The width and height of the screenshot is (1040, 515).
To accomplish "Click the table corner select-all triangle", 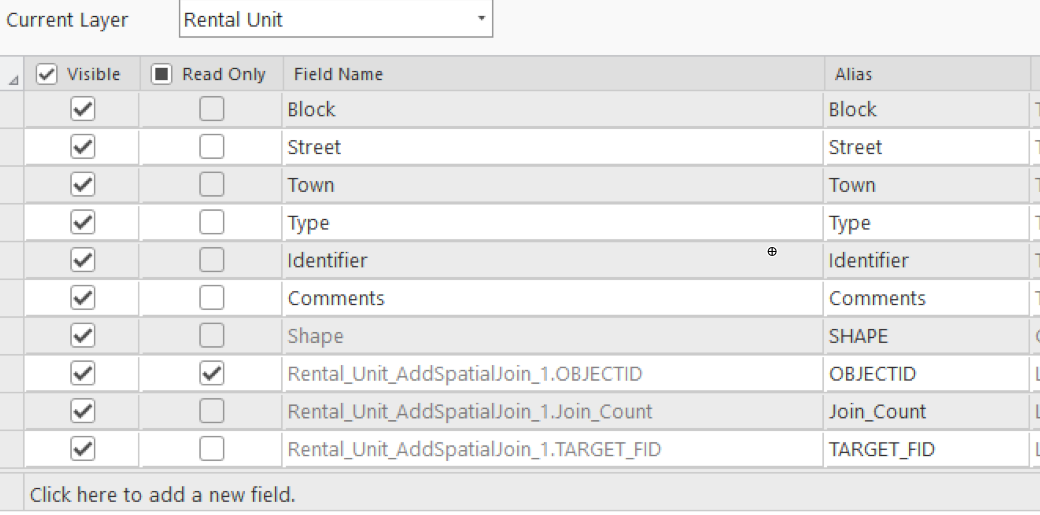I will tap(12, 76).
